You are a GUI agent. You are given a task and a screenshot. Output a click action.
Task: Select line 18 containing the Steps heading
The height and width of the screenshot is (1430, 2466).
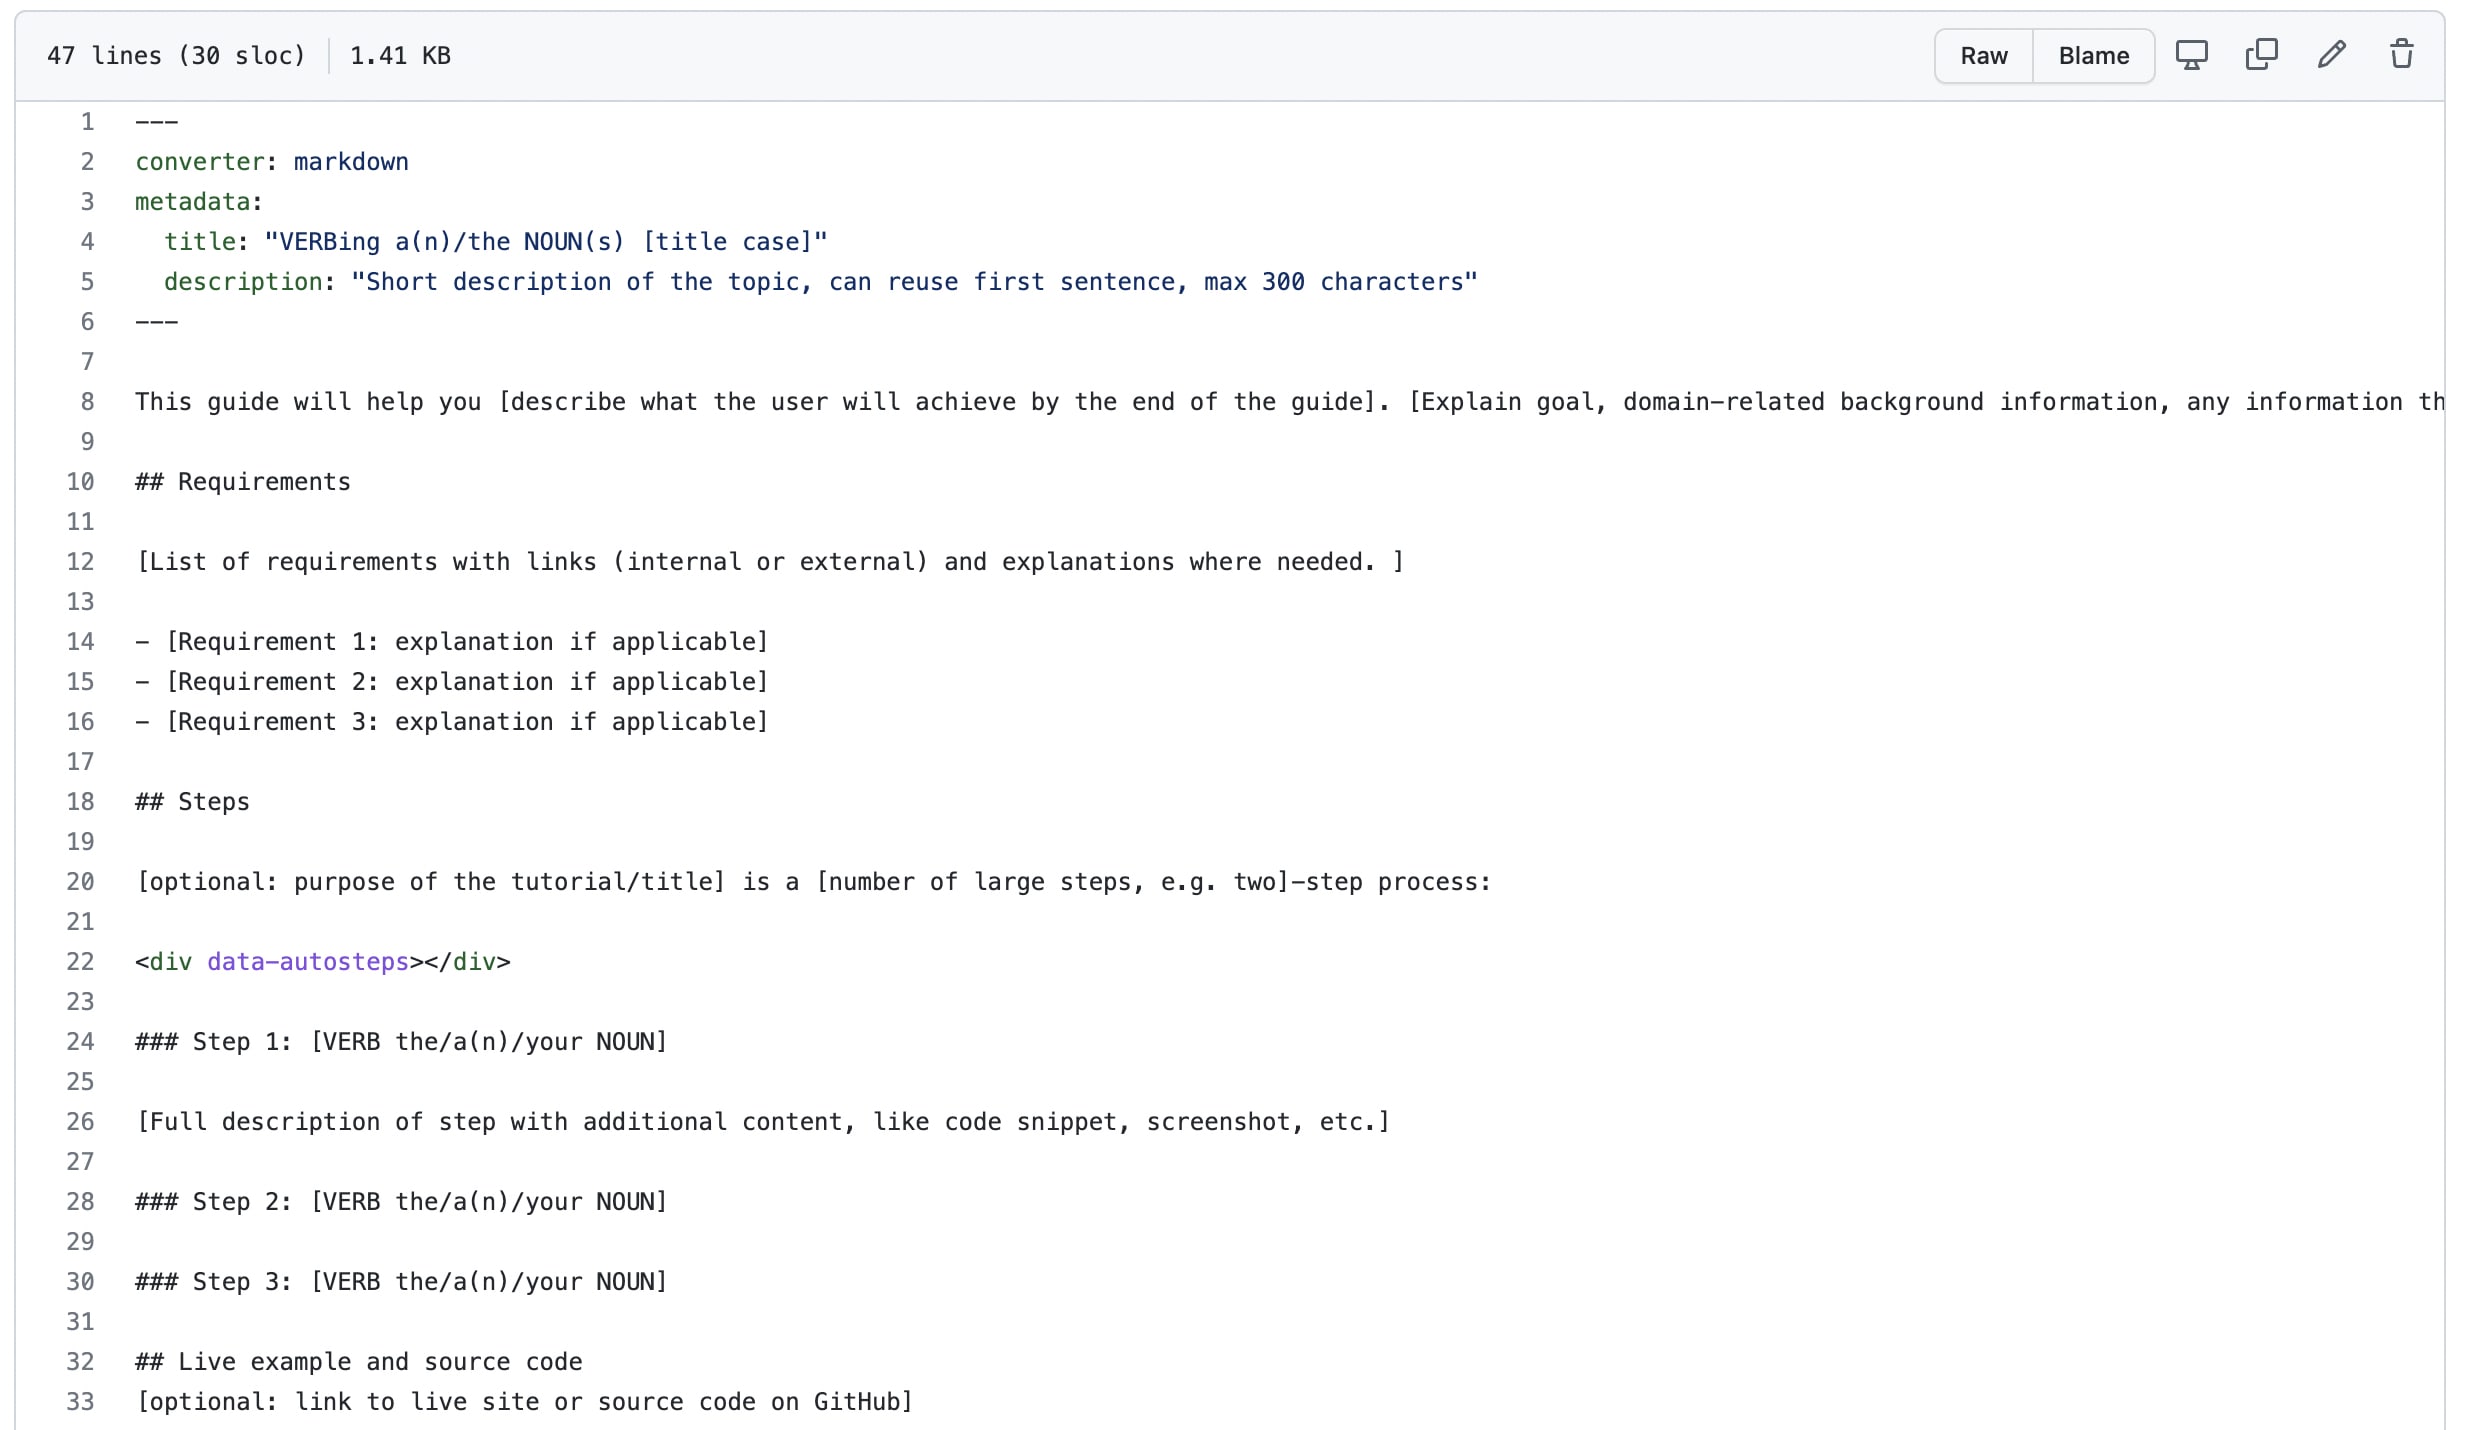tap(80, 801)
